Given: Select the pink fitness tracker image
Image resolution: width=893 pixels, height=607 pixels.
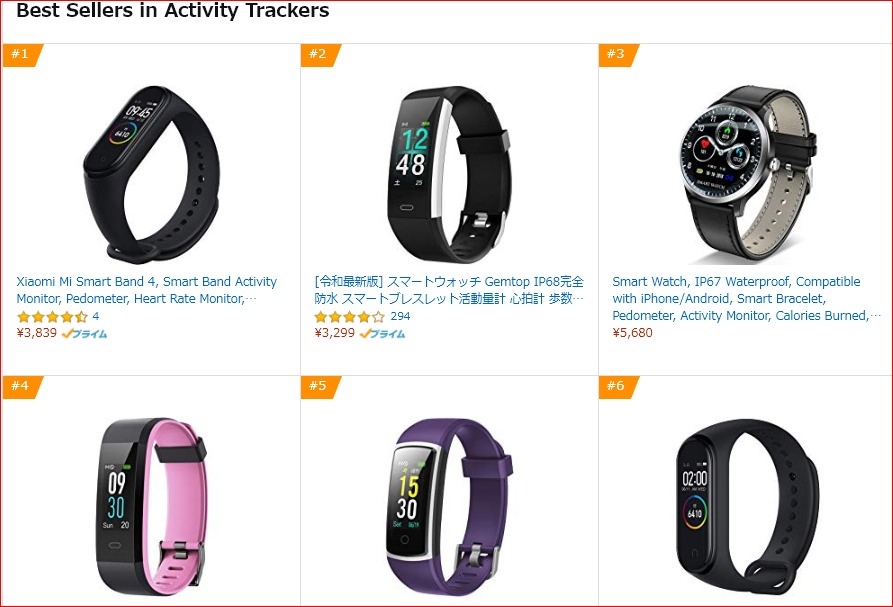Looking at the screenshot, I should (x=151, y=507).
